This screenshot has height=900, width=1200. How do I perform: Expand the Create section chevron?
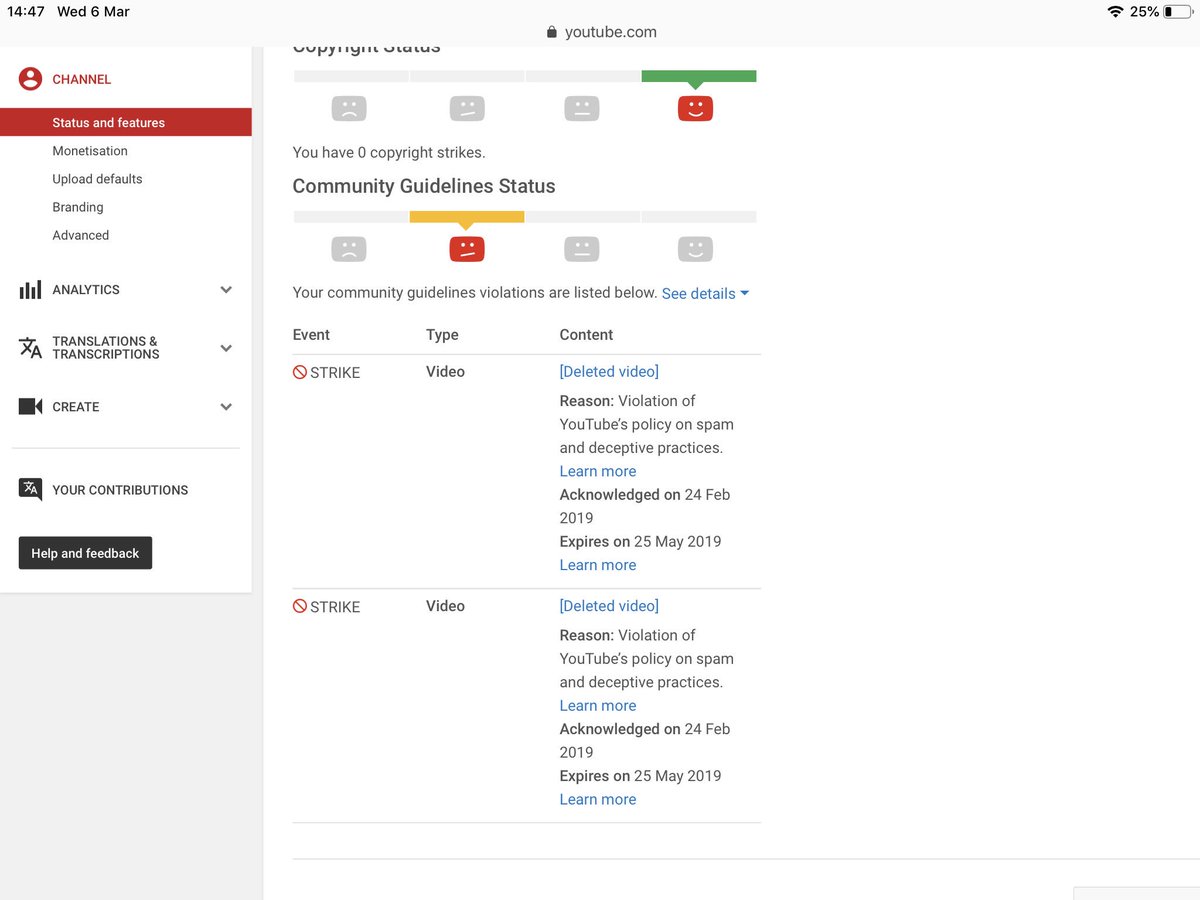pos(226,407)
